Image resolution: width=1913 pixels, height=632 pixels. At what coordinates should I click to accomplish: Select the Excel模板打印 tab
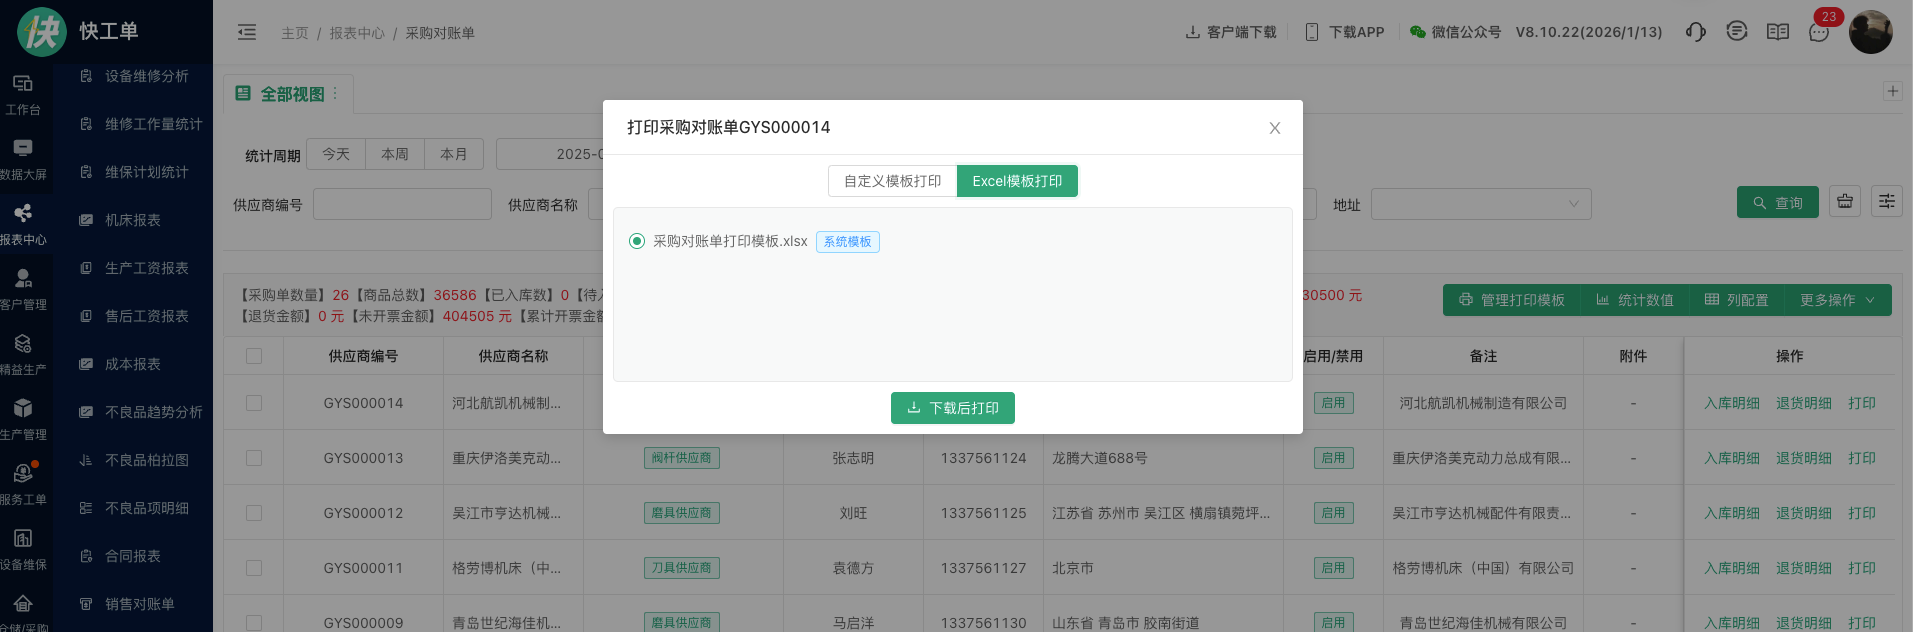[1017, 181]
